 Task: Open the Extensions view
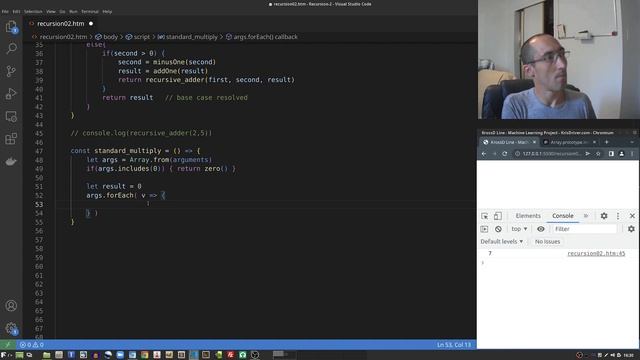(11, 139)
